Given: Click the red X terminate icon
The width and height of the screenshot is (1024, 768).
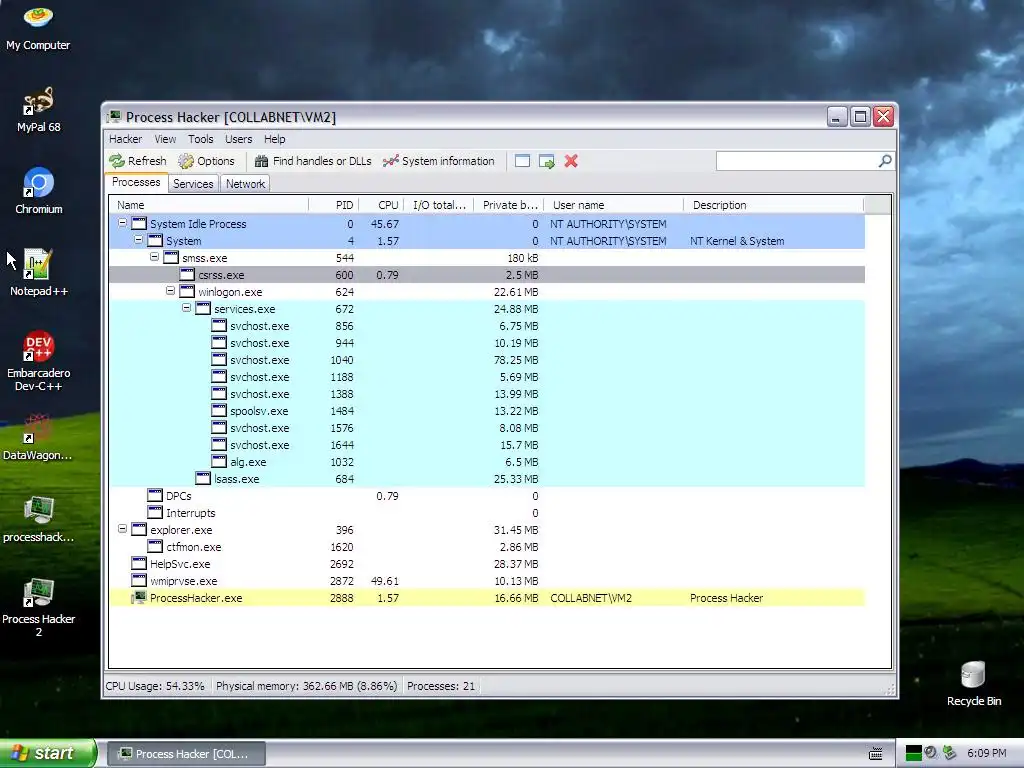Looking at the screenshot, I should coord(571,161).
